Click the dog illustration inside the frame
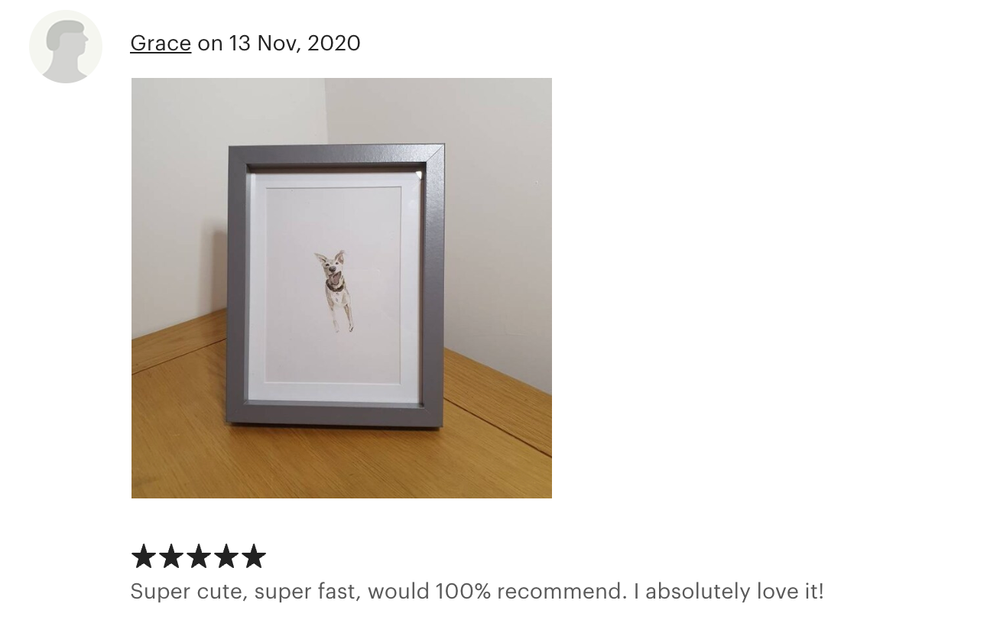The width and height of the screenshot is (1000, 636). [x=335, y=290]
